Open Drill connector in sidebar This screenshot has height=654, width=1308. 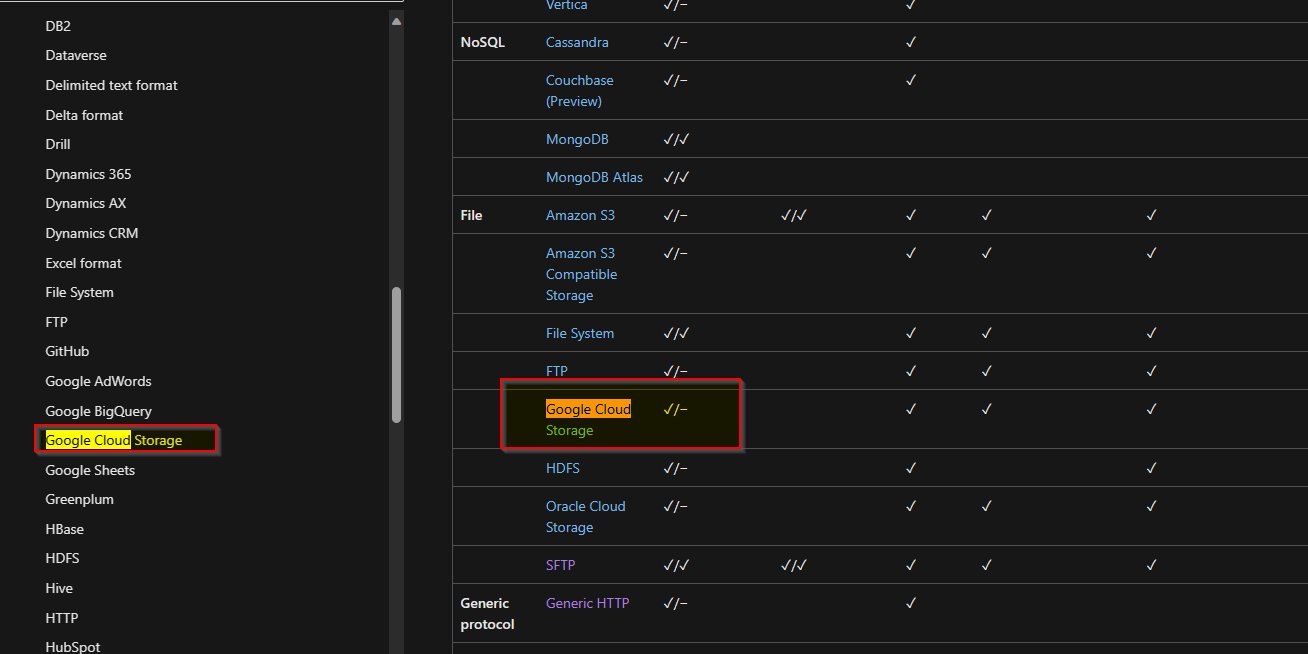(58, 144)
